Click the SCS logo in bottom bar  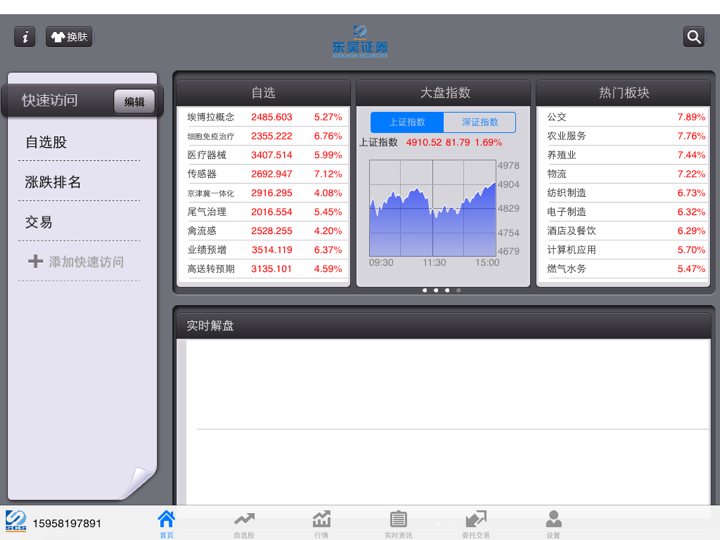(16, 522)
